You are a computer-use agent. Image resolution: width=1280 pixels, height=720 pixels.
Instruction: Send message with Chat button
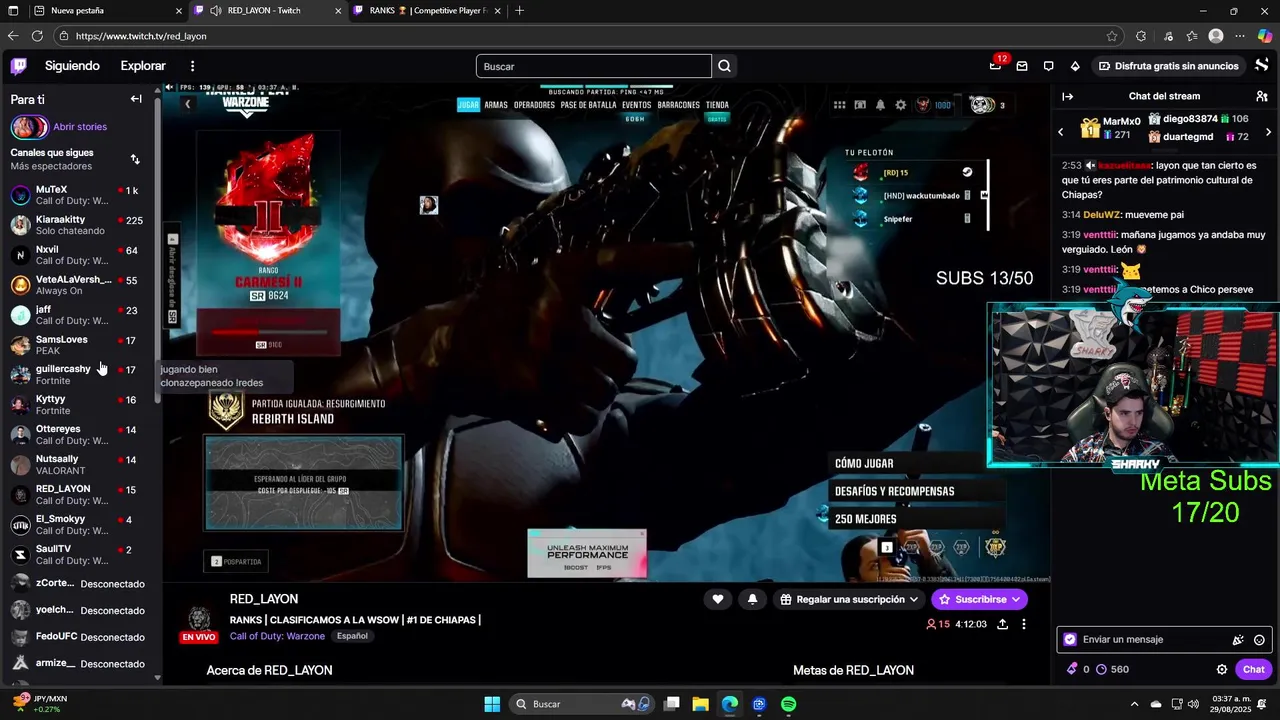coord(1254,669)
